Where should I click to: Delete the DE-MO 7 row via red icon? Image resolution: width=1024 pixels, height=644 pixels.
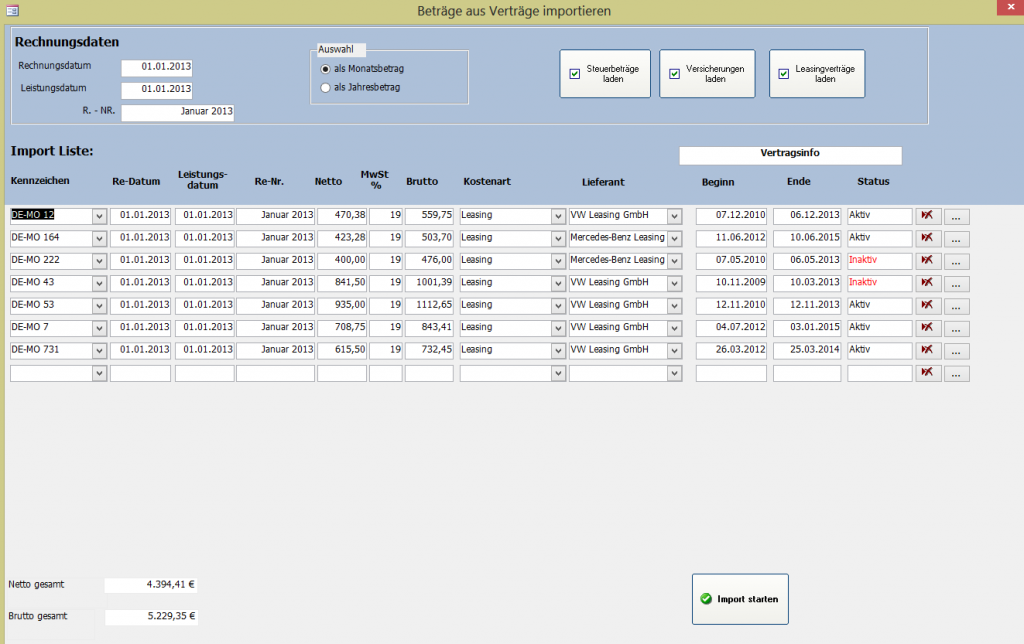(927, 328)
